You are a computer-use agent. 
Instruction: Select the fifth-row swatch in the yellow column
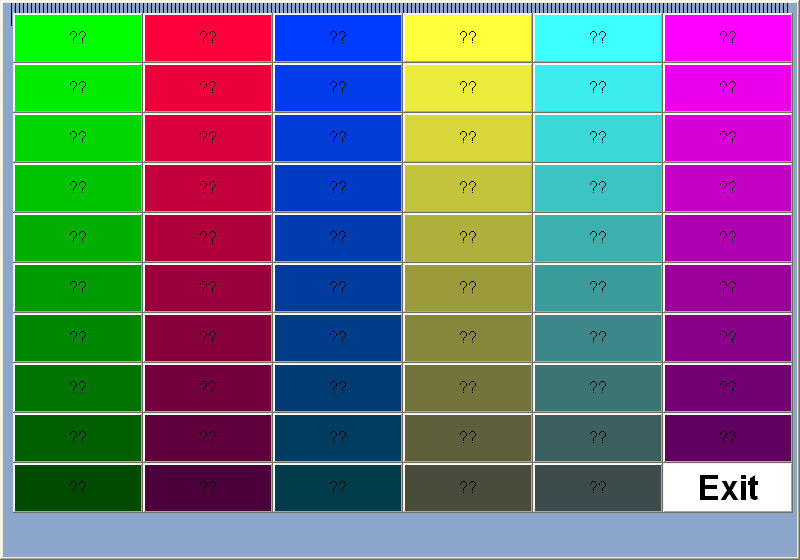468,238
